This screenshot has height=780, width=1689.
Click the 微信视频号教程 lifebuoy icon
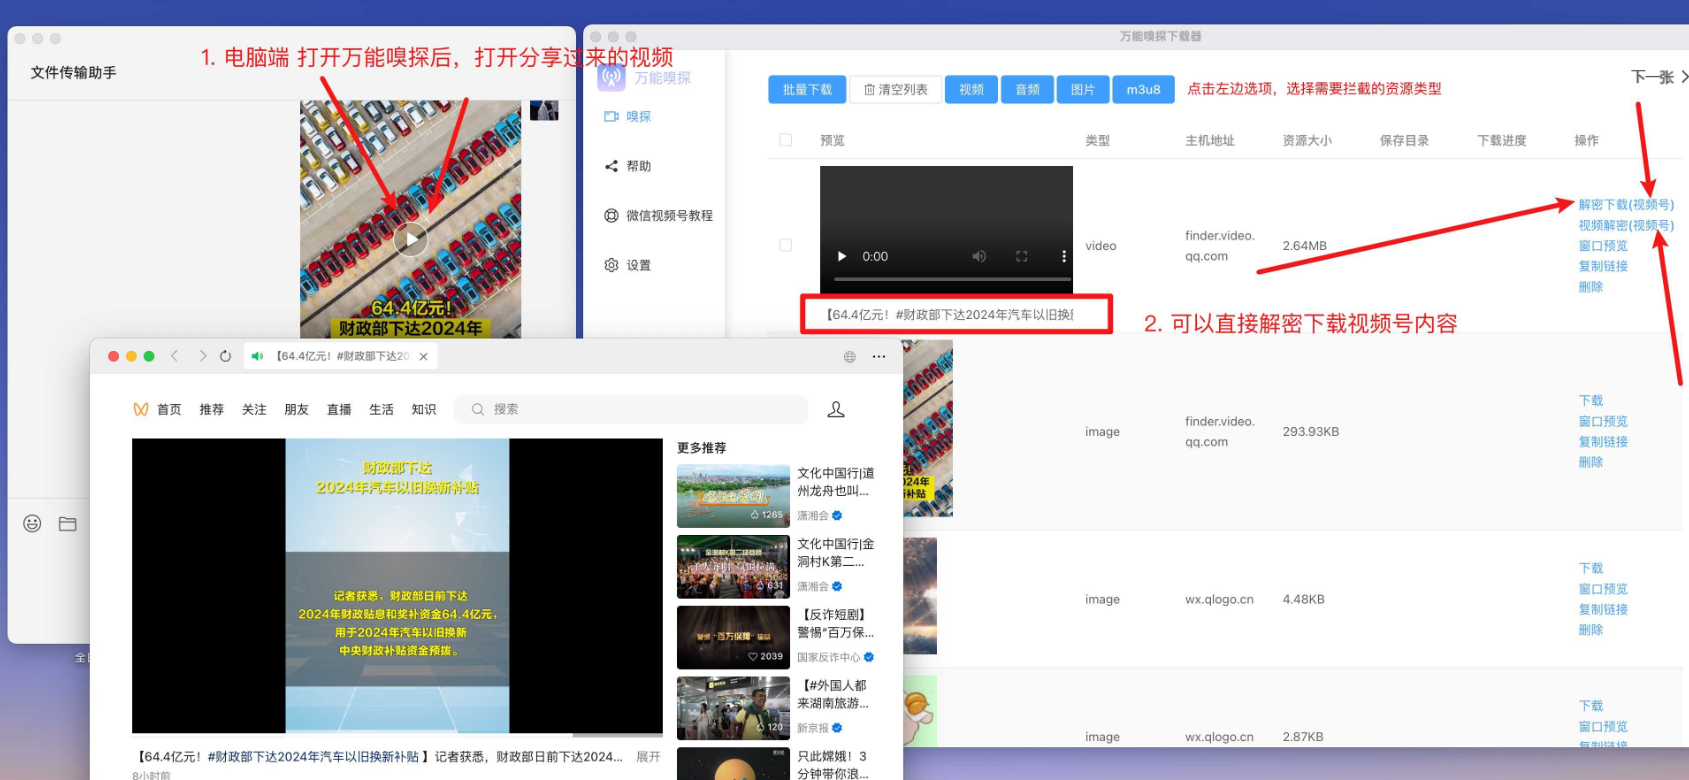pyautogui.click(x=611, y=216)
